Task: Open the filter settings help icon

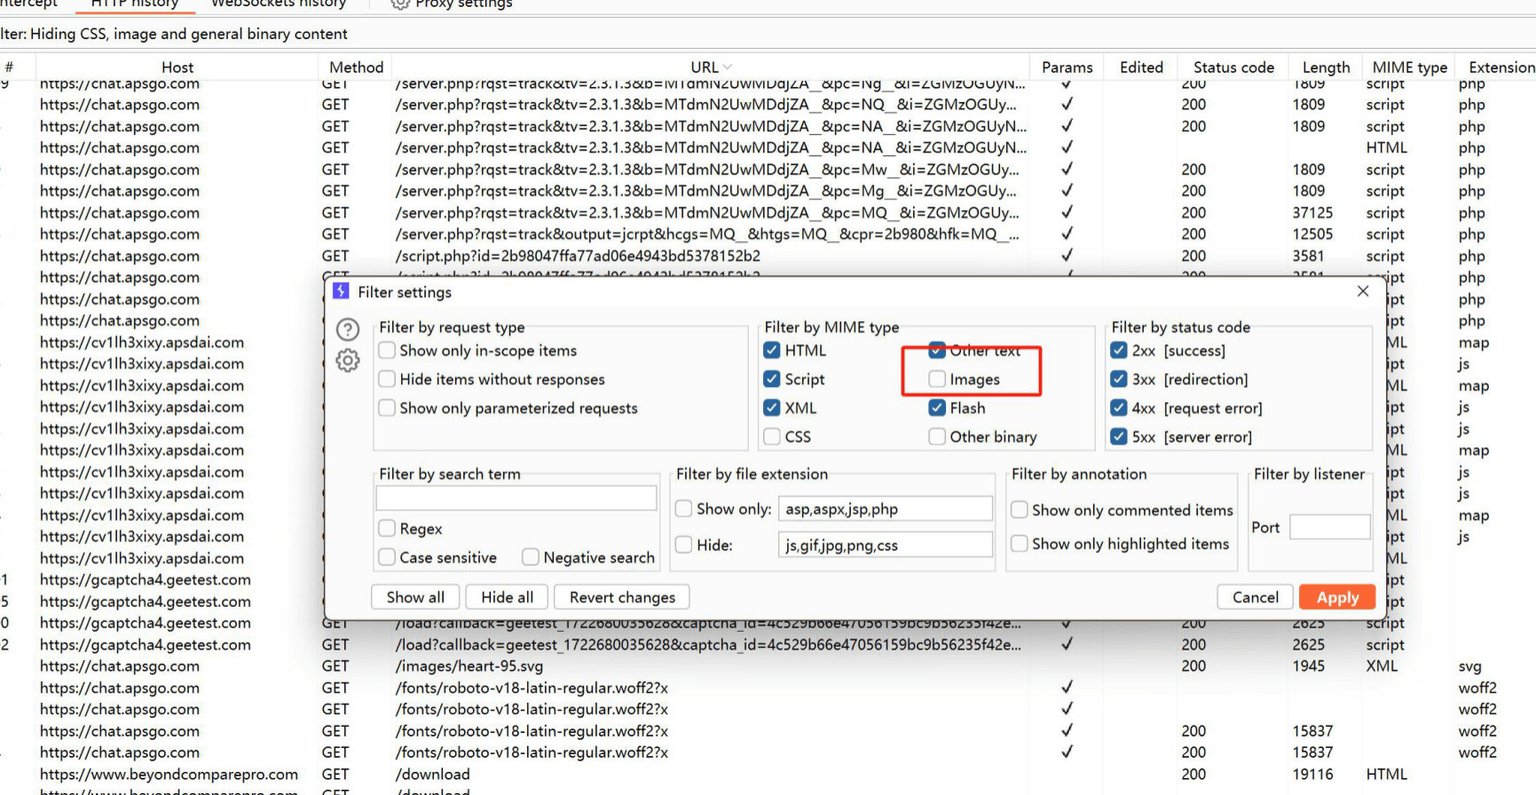Action: [348, 329]
